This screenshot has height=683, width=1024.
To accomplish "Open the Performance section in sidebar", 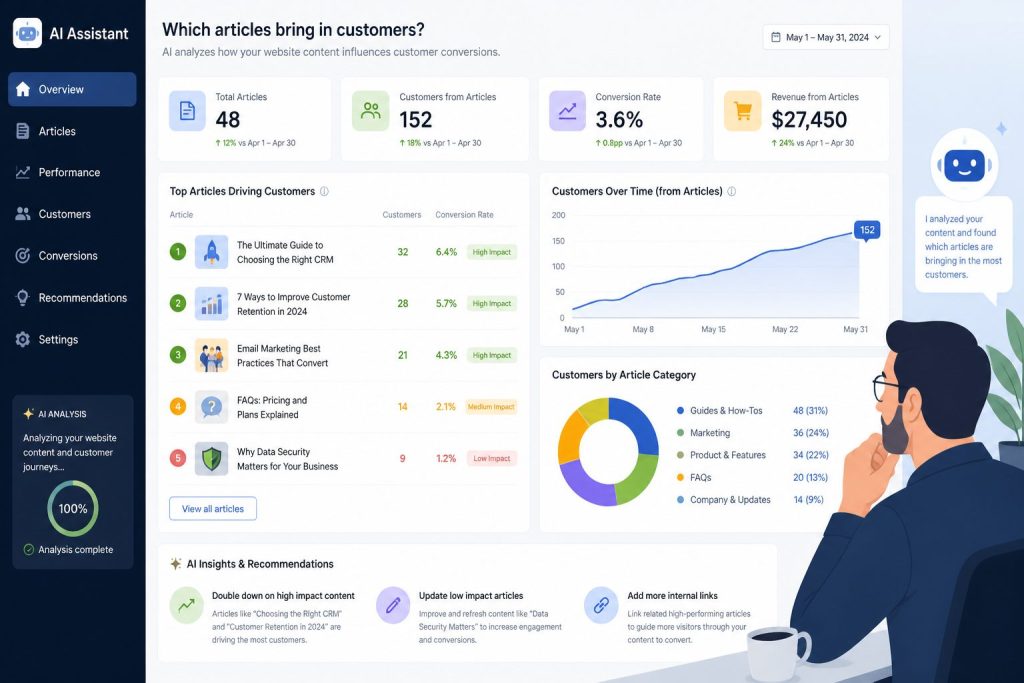I will click(72, 172).
